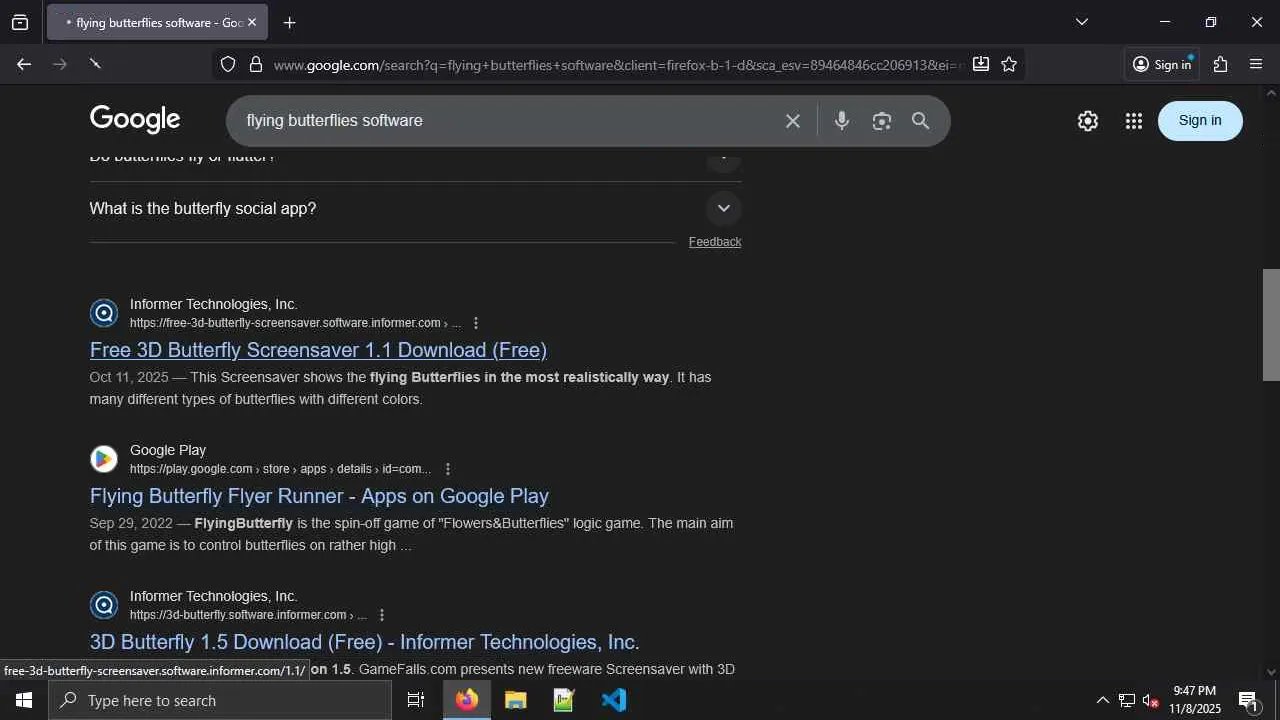Click the page vertical scrollbar thumb
This screenshot has width=1280, height=720.
click(1271, 325)
